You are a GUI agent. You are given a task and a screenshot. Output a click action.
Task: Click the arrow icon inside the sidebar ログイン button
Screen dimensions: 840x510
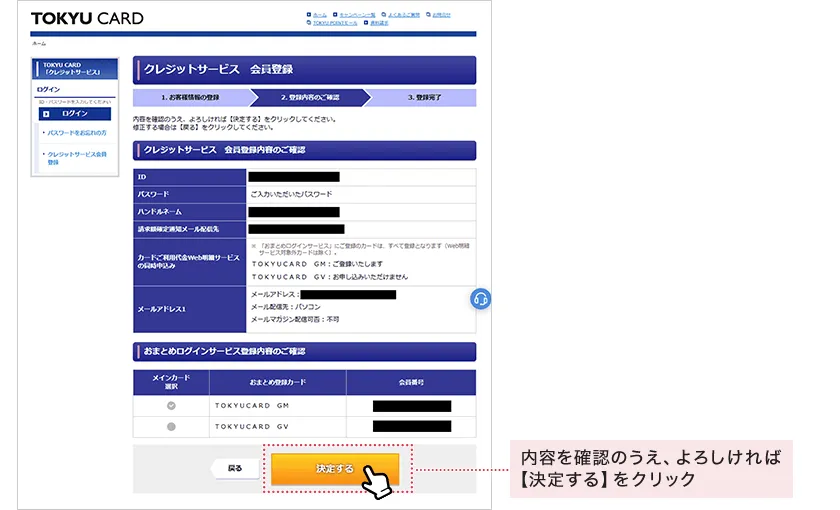tap(46, 114)
